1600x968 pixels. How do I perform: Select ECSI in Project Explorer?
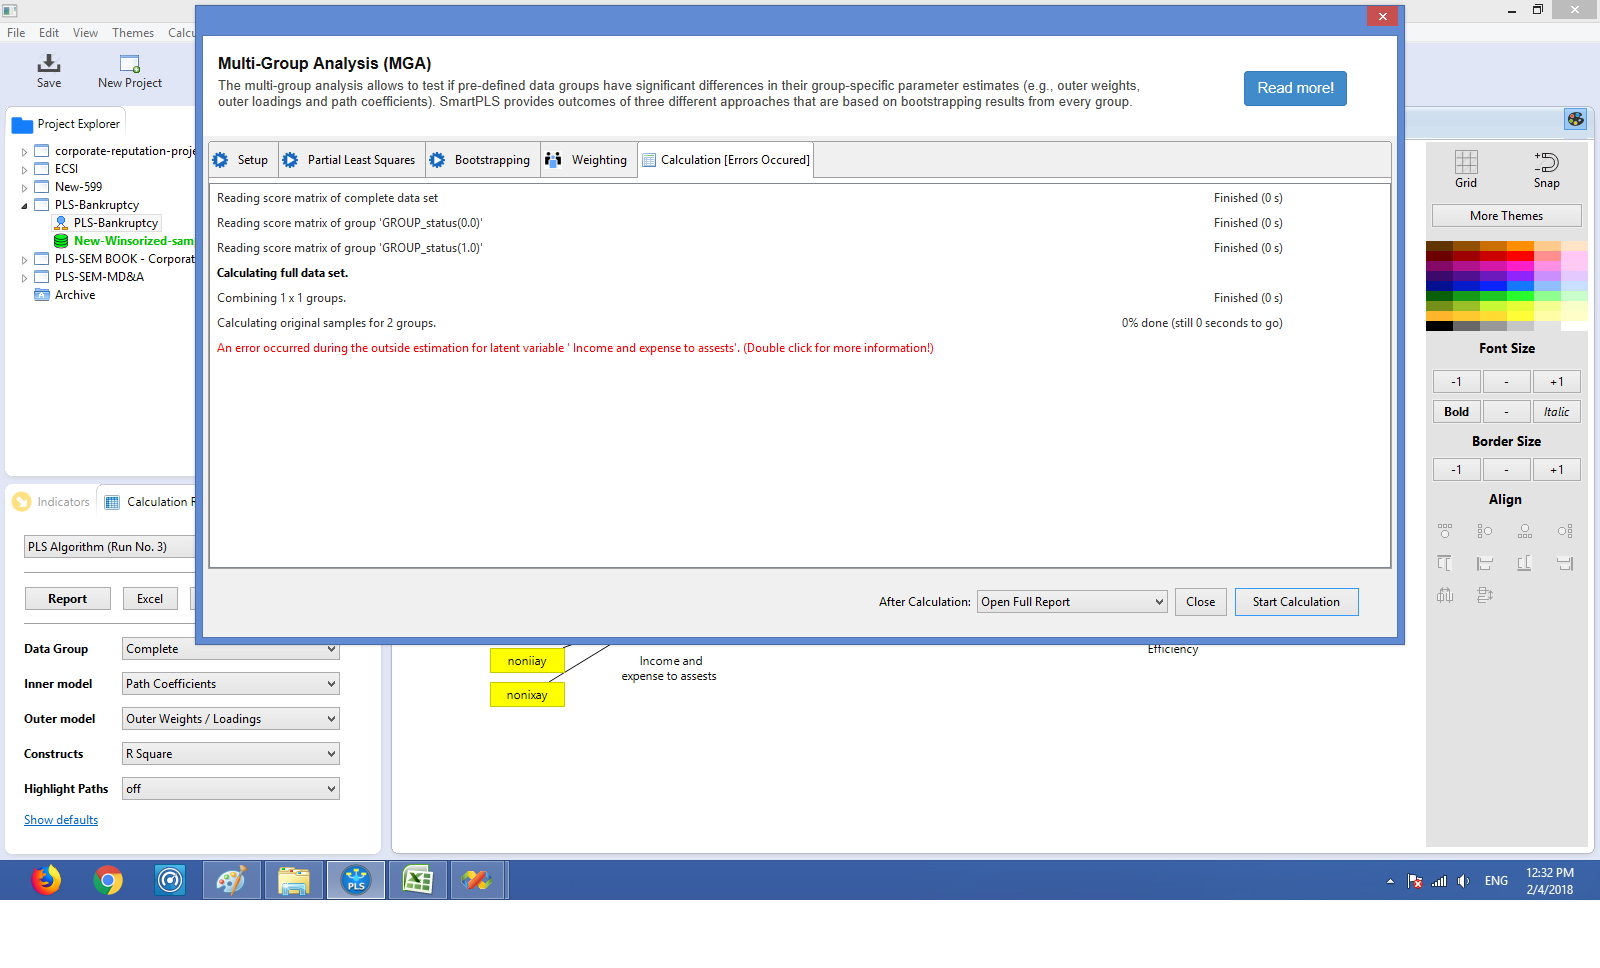[x=66, y=169]
